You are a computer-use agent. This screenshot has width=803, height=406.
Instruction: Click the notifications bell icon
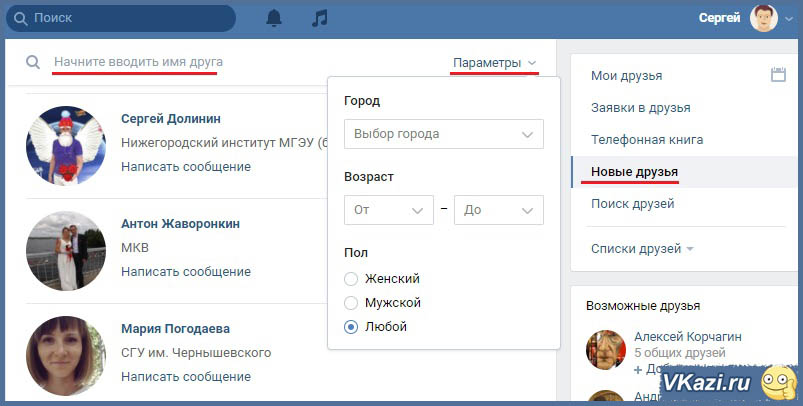(x=274, y=19)
